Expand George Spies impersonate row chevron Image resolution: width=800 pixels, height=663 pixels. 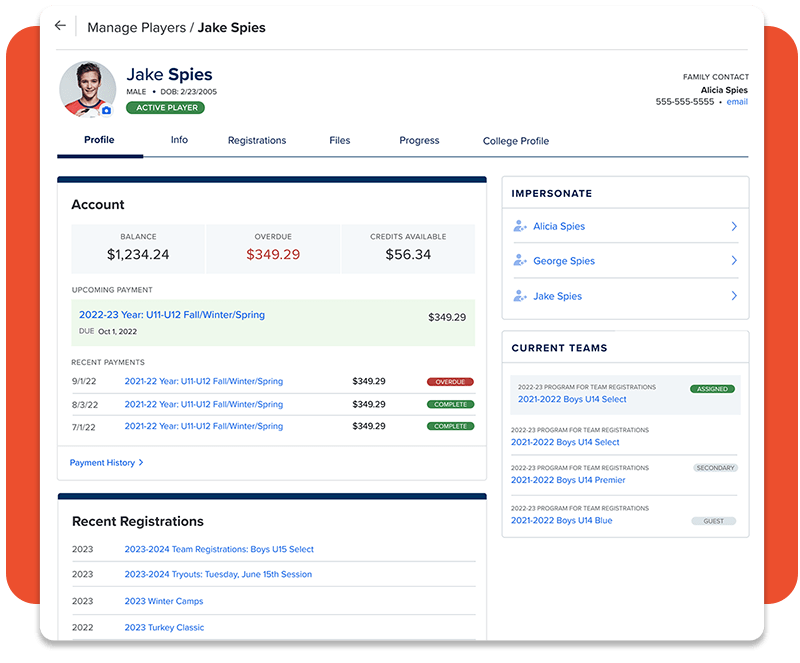[737, 261]
